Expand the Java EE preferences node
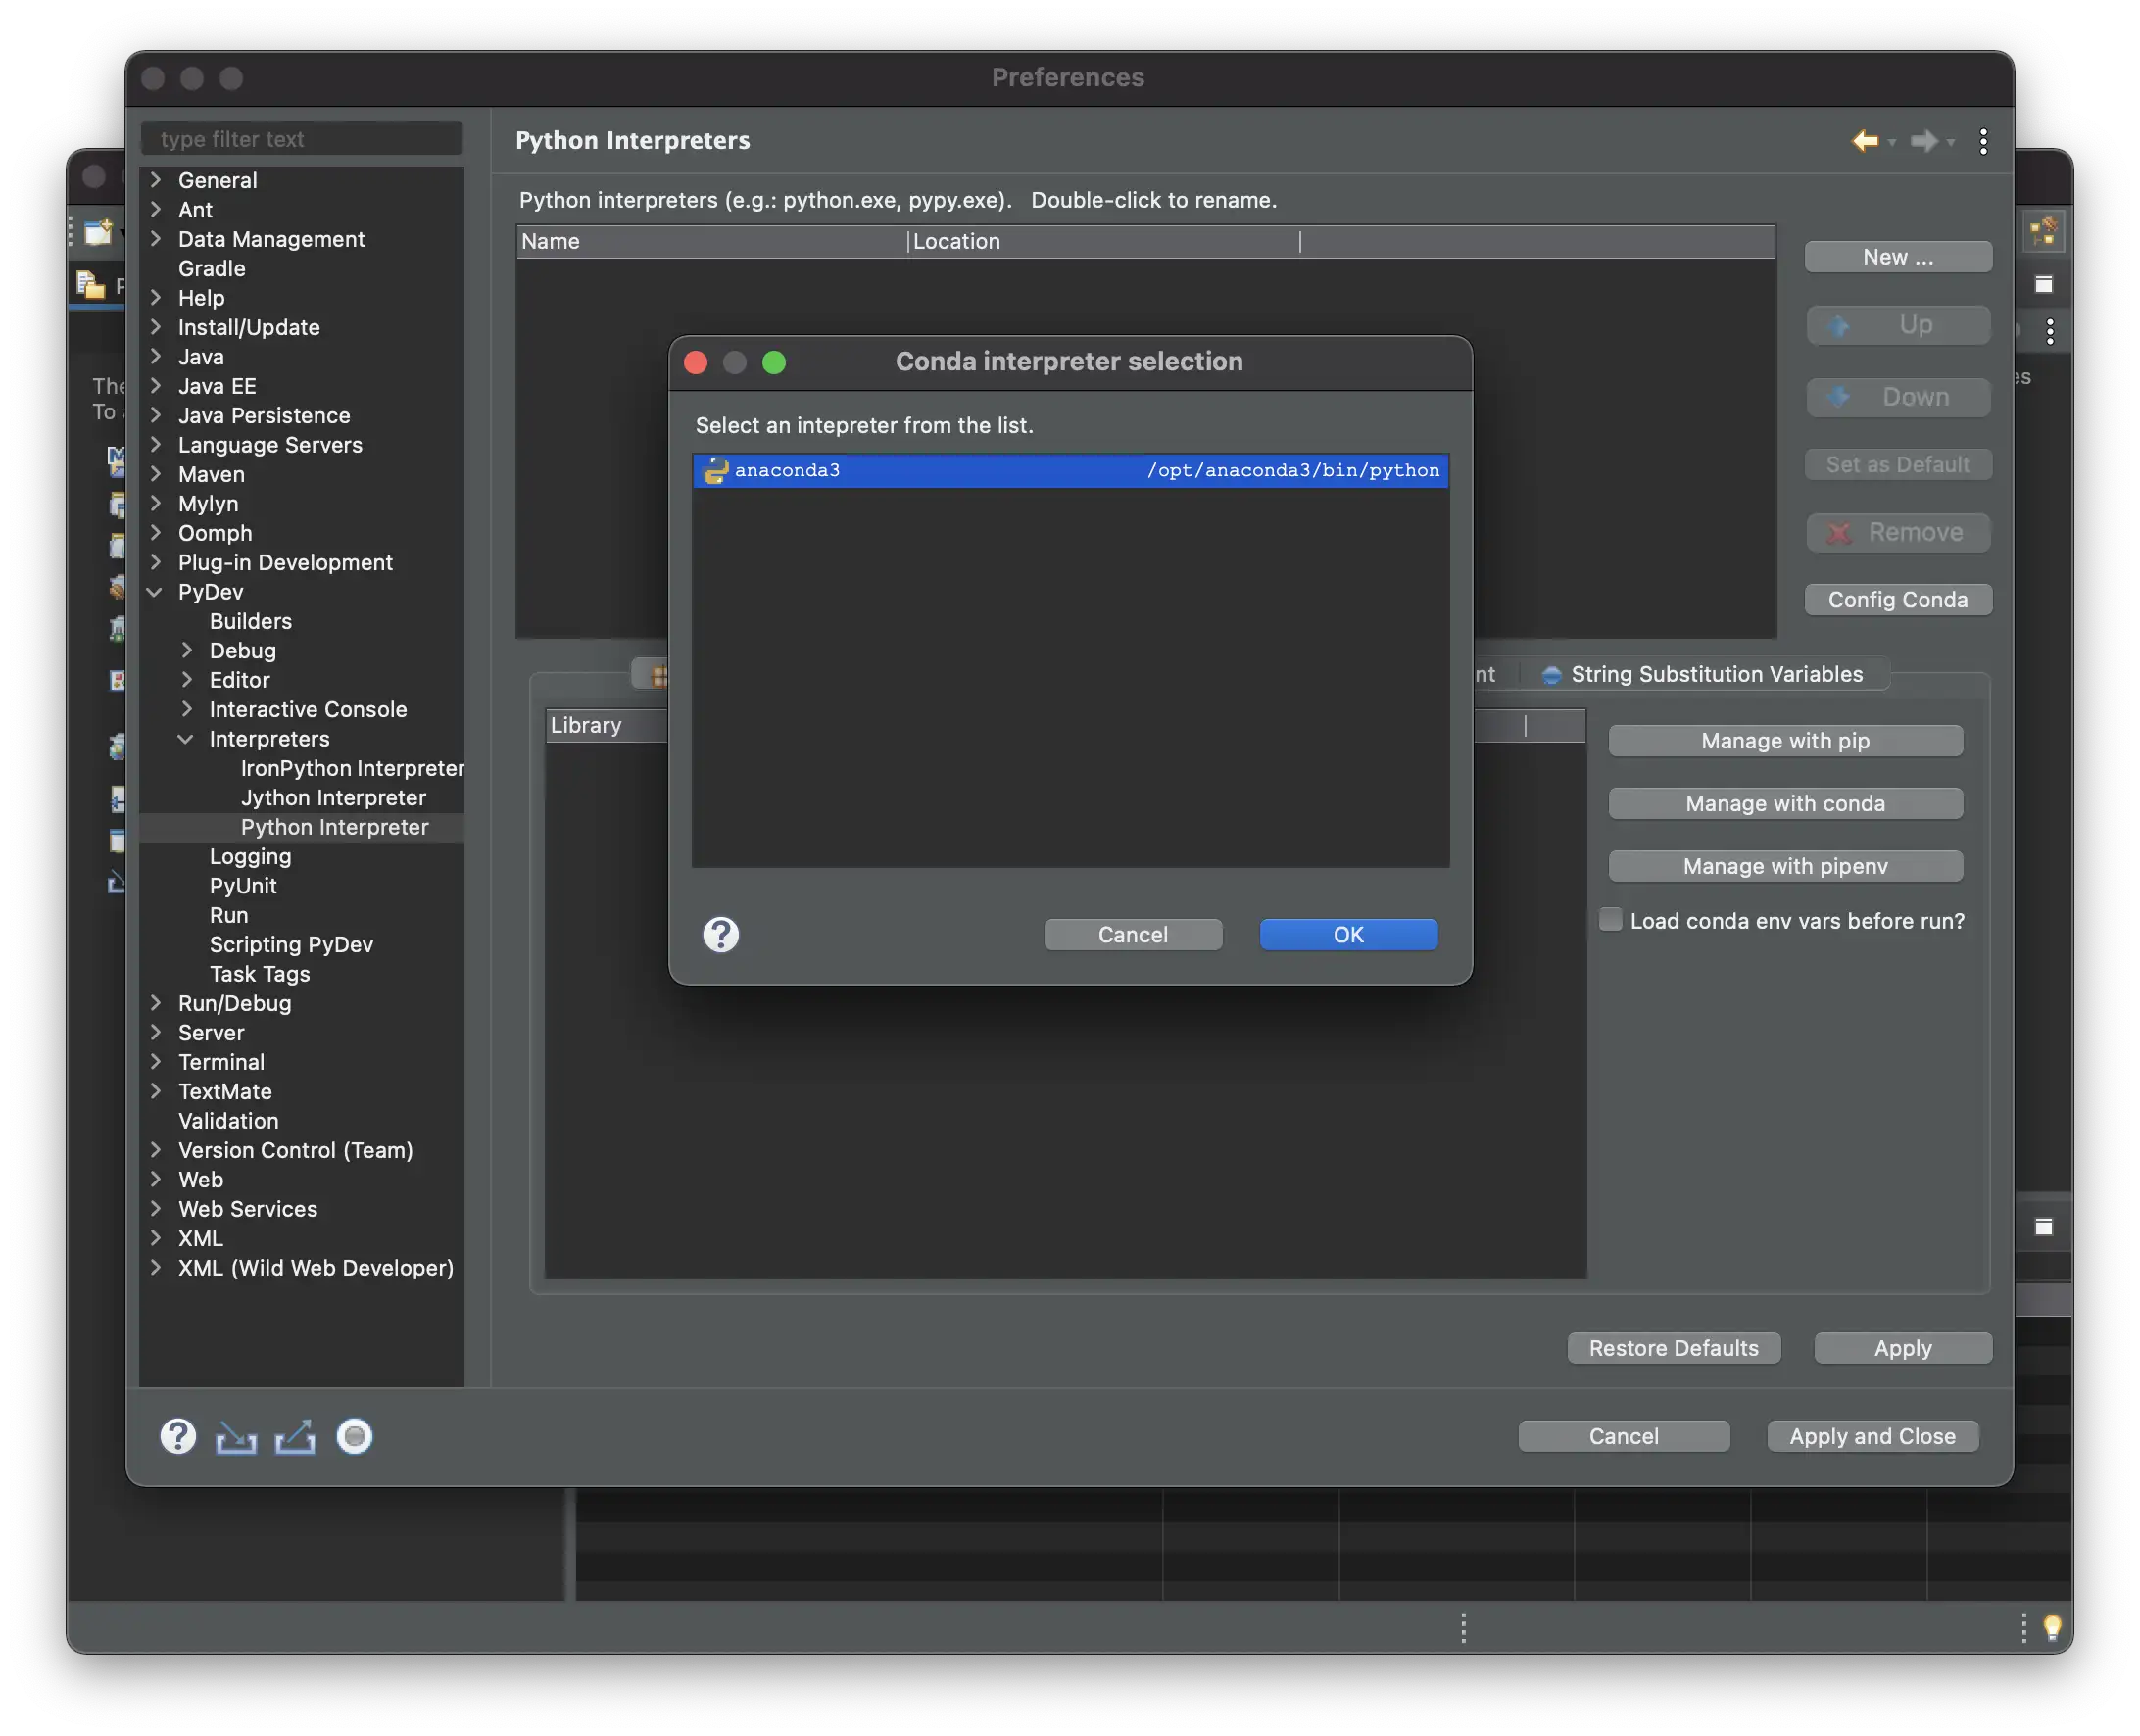2140x1736 pixels. (x=155, y=386)
